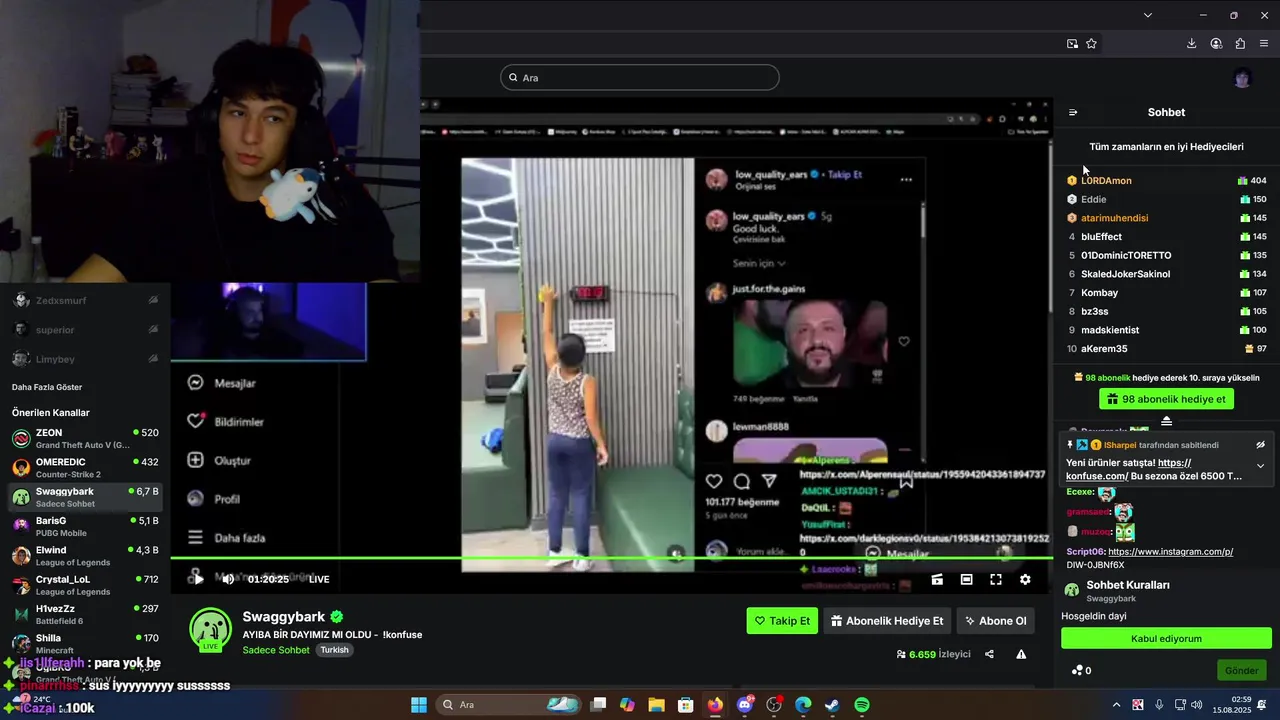Show hidden system tray icons
Image resolution: width=1280 pixels, height=720 pixels.
[x=1116, y=705]
